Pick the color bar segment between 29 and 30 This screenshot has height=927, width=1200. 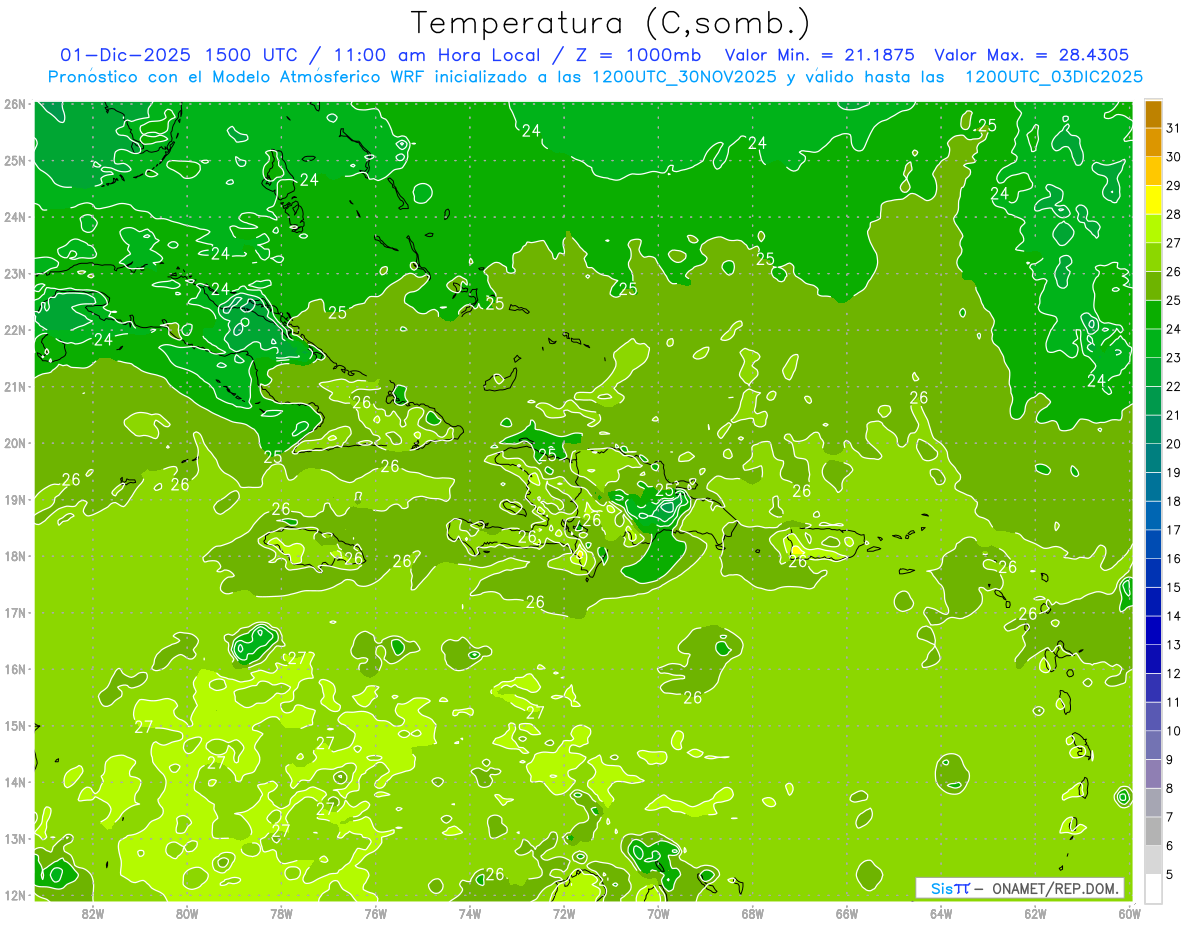(1153, 171)
